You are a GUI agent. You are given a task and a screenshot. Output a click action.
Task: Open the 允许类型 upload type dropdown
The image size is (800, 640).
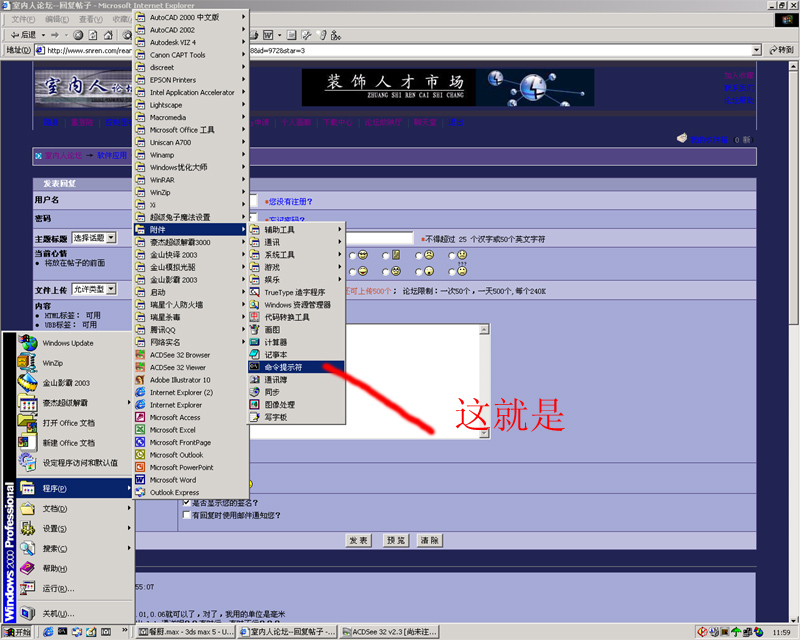[x=94, y=289]
